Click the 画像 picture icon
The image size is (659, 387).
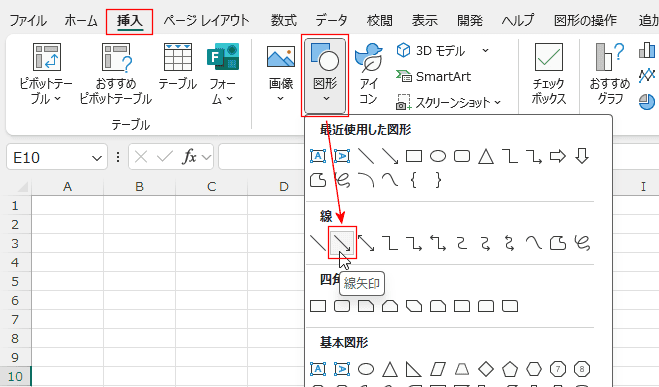[x=281, y=73]
